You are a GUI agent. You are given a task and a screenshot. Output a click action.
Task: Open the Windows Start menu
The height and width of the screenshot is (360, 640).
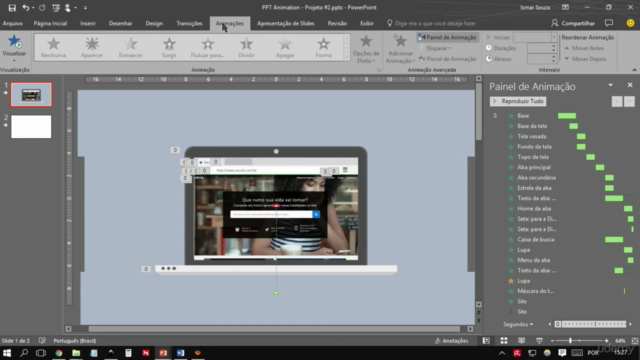[7, 353]
